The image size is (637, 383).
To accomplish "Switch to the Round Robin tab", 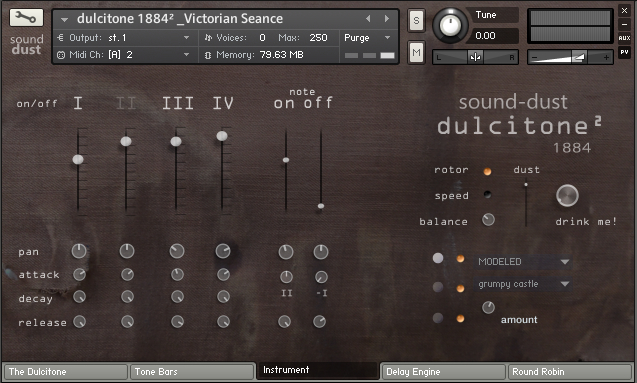I will (570, 372).
